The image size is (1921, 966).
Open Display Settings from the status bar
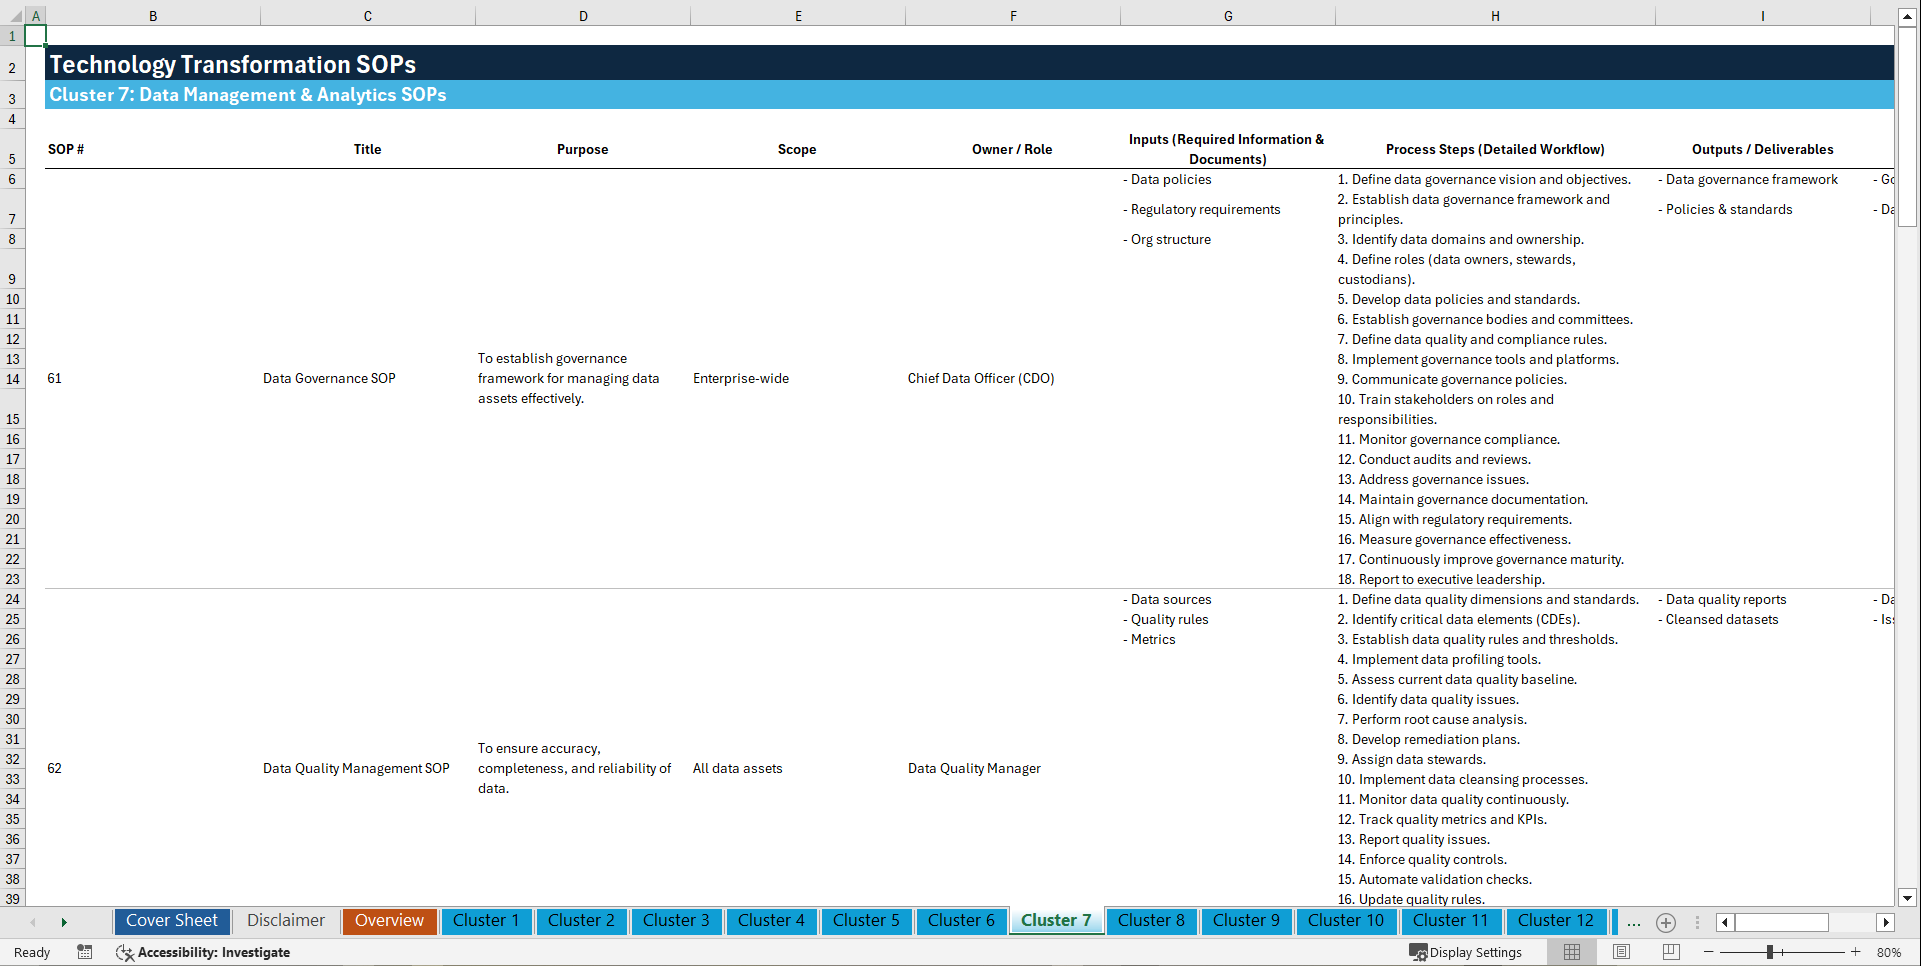(x=1466, y=952)
